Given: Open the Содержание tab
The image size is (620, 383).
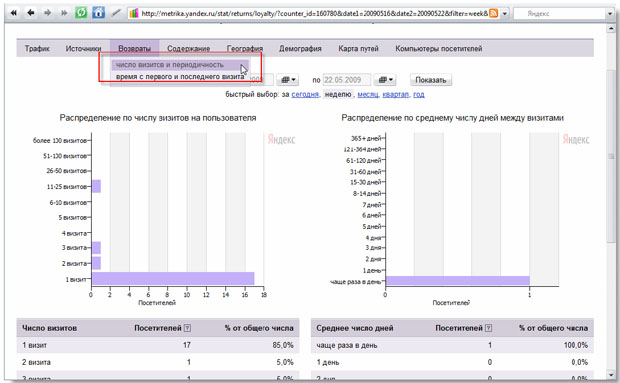Looking at the screenshot, I should tap(189, 49).
